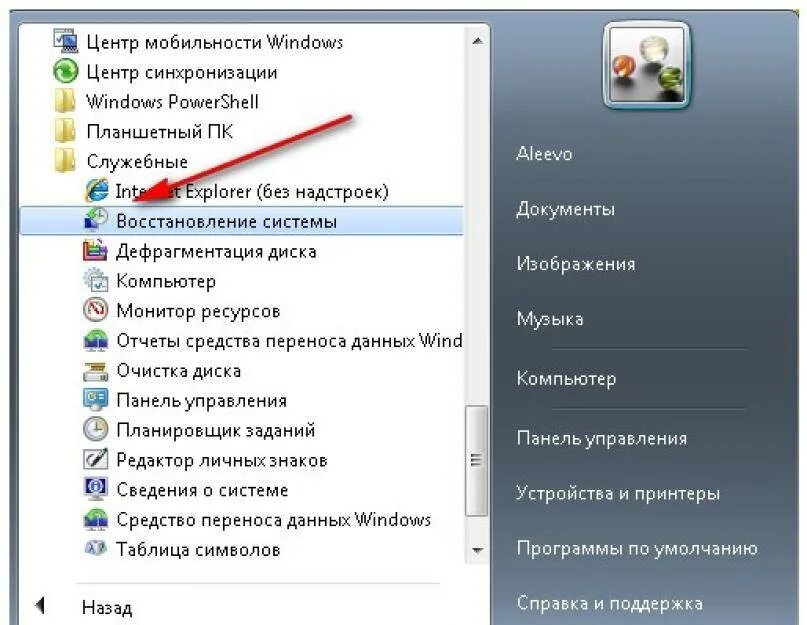Open the Очистка диска drive icon
This screenshot has height=625, width=807.
96,370
